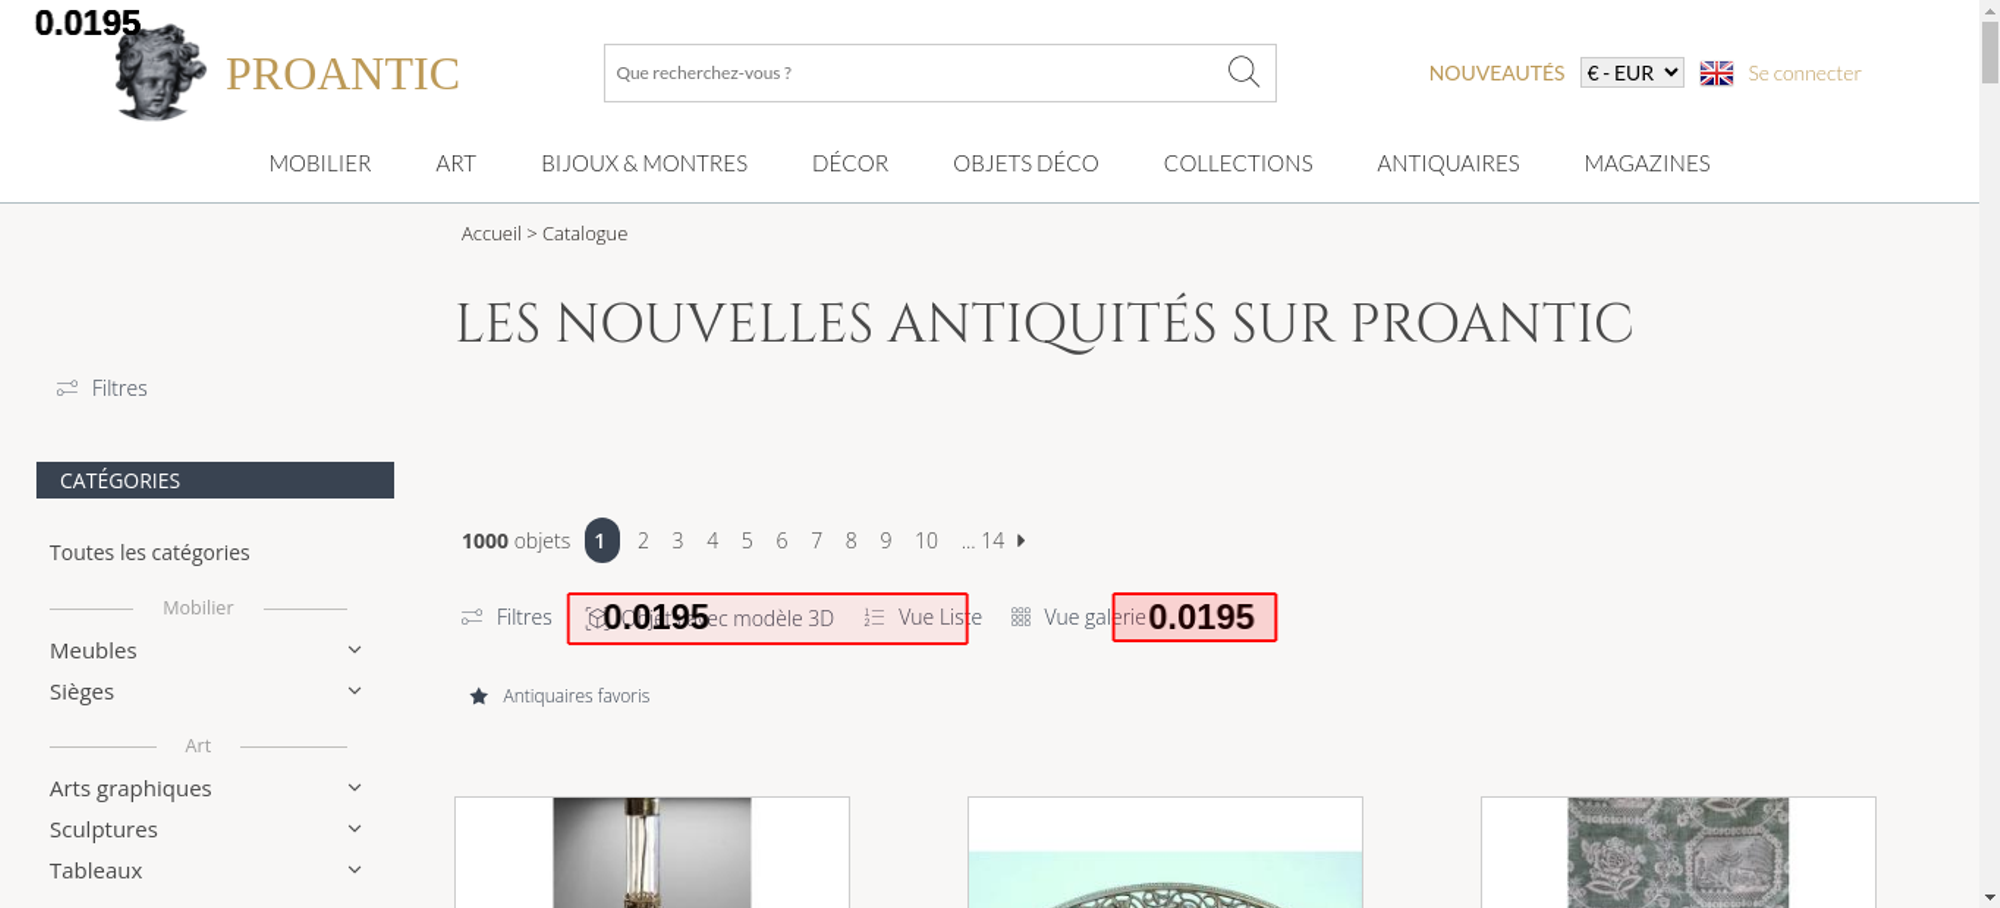Viewport: 2000px width, 908px height.
Task: Click the search input field
Action: [x=910, y=73]
